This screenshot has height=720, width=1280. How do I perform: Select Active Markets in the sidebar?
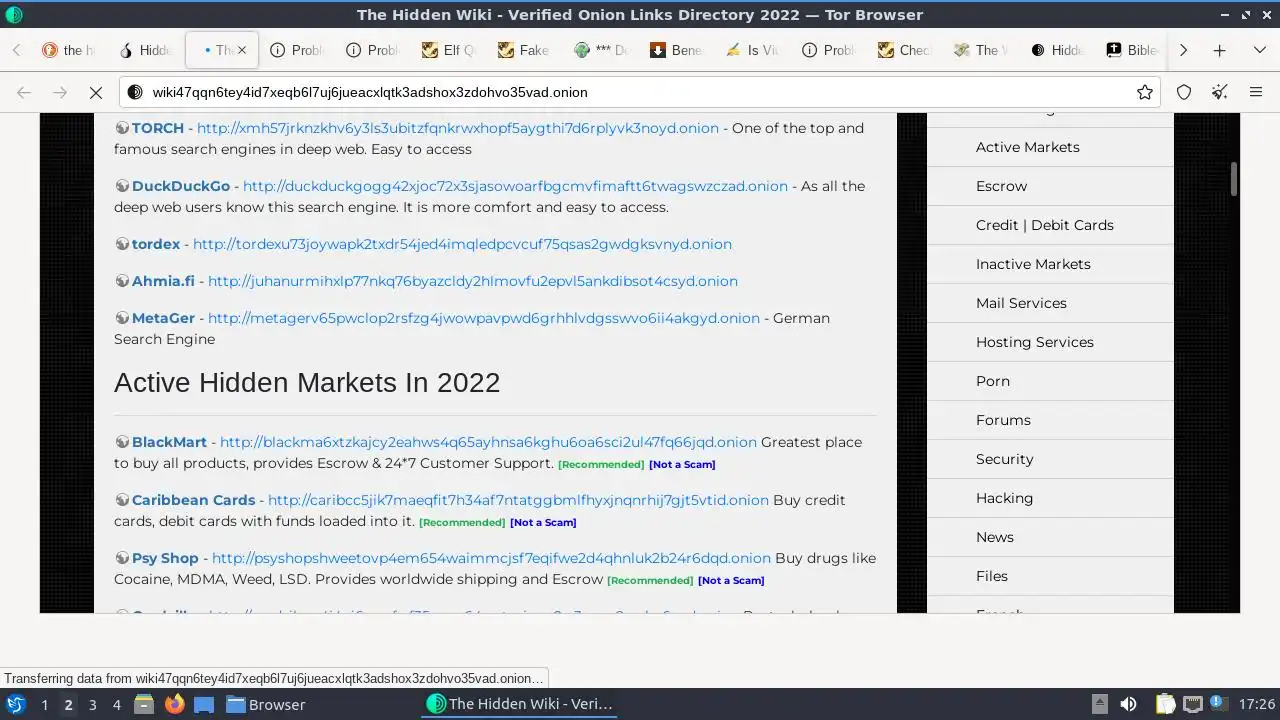[x=1028, y=147]
